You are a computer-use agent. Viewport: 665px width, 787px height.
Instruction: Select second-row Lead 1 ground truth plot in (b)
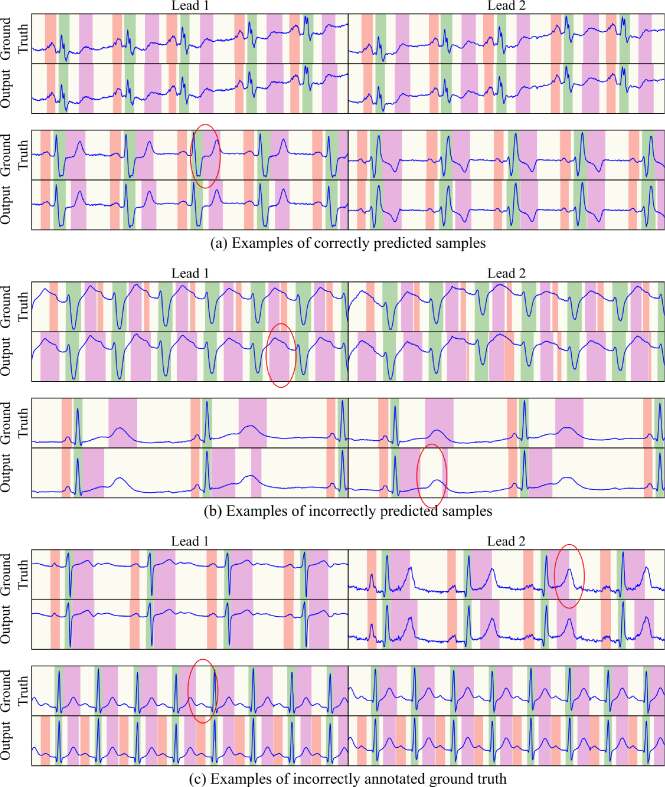[x=190, y=423]
